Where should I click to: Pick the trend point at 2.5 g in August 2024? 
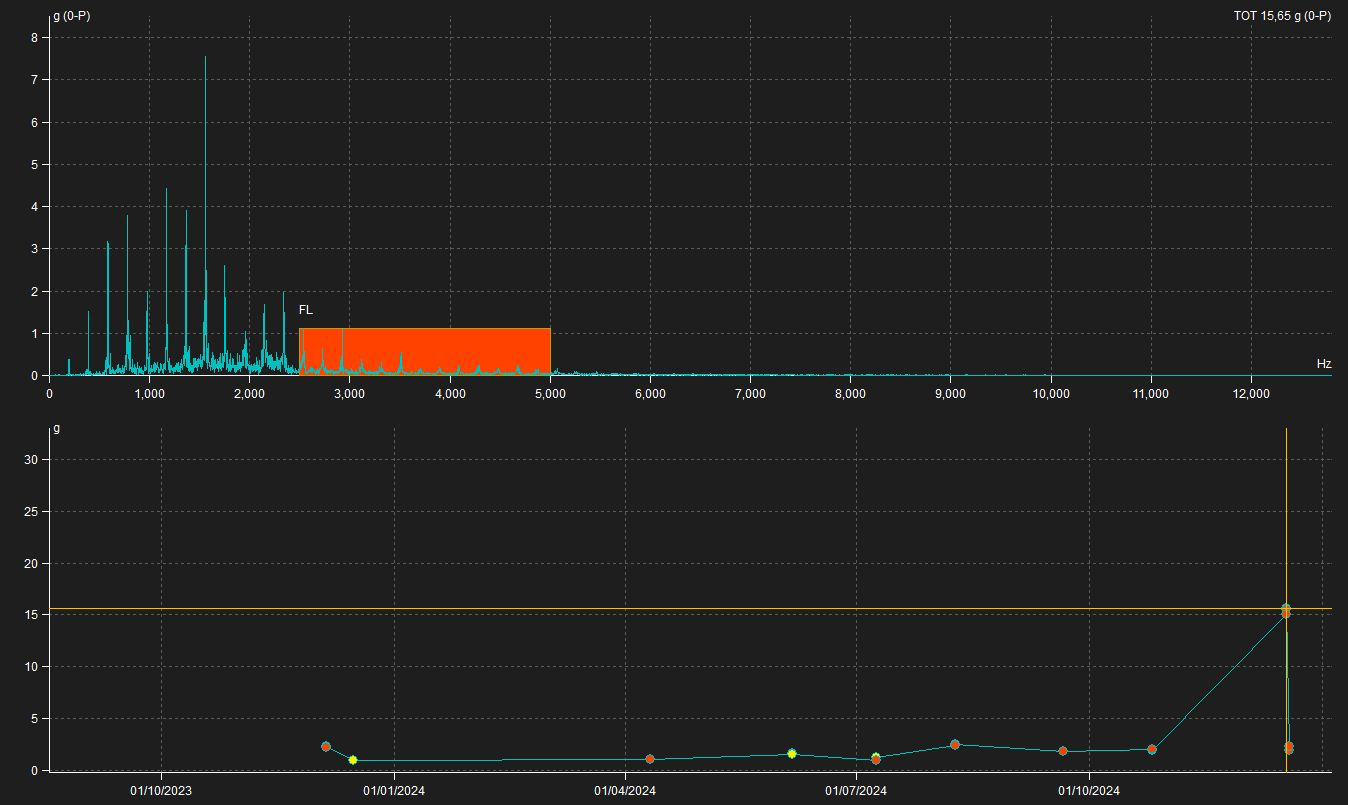click(x=955, y=744)
